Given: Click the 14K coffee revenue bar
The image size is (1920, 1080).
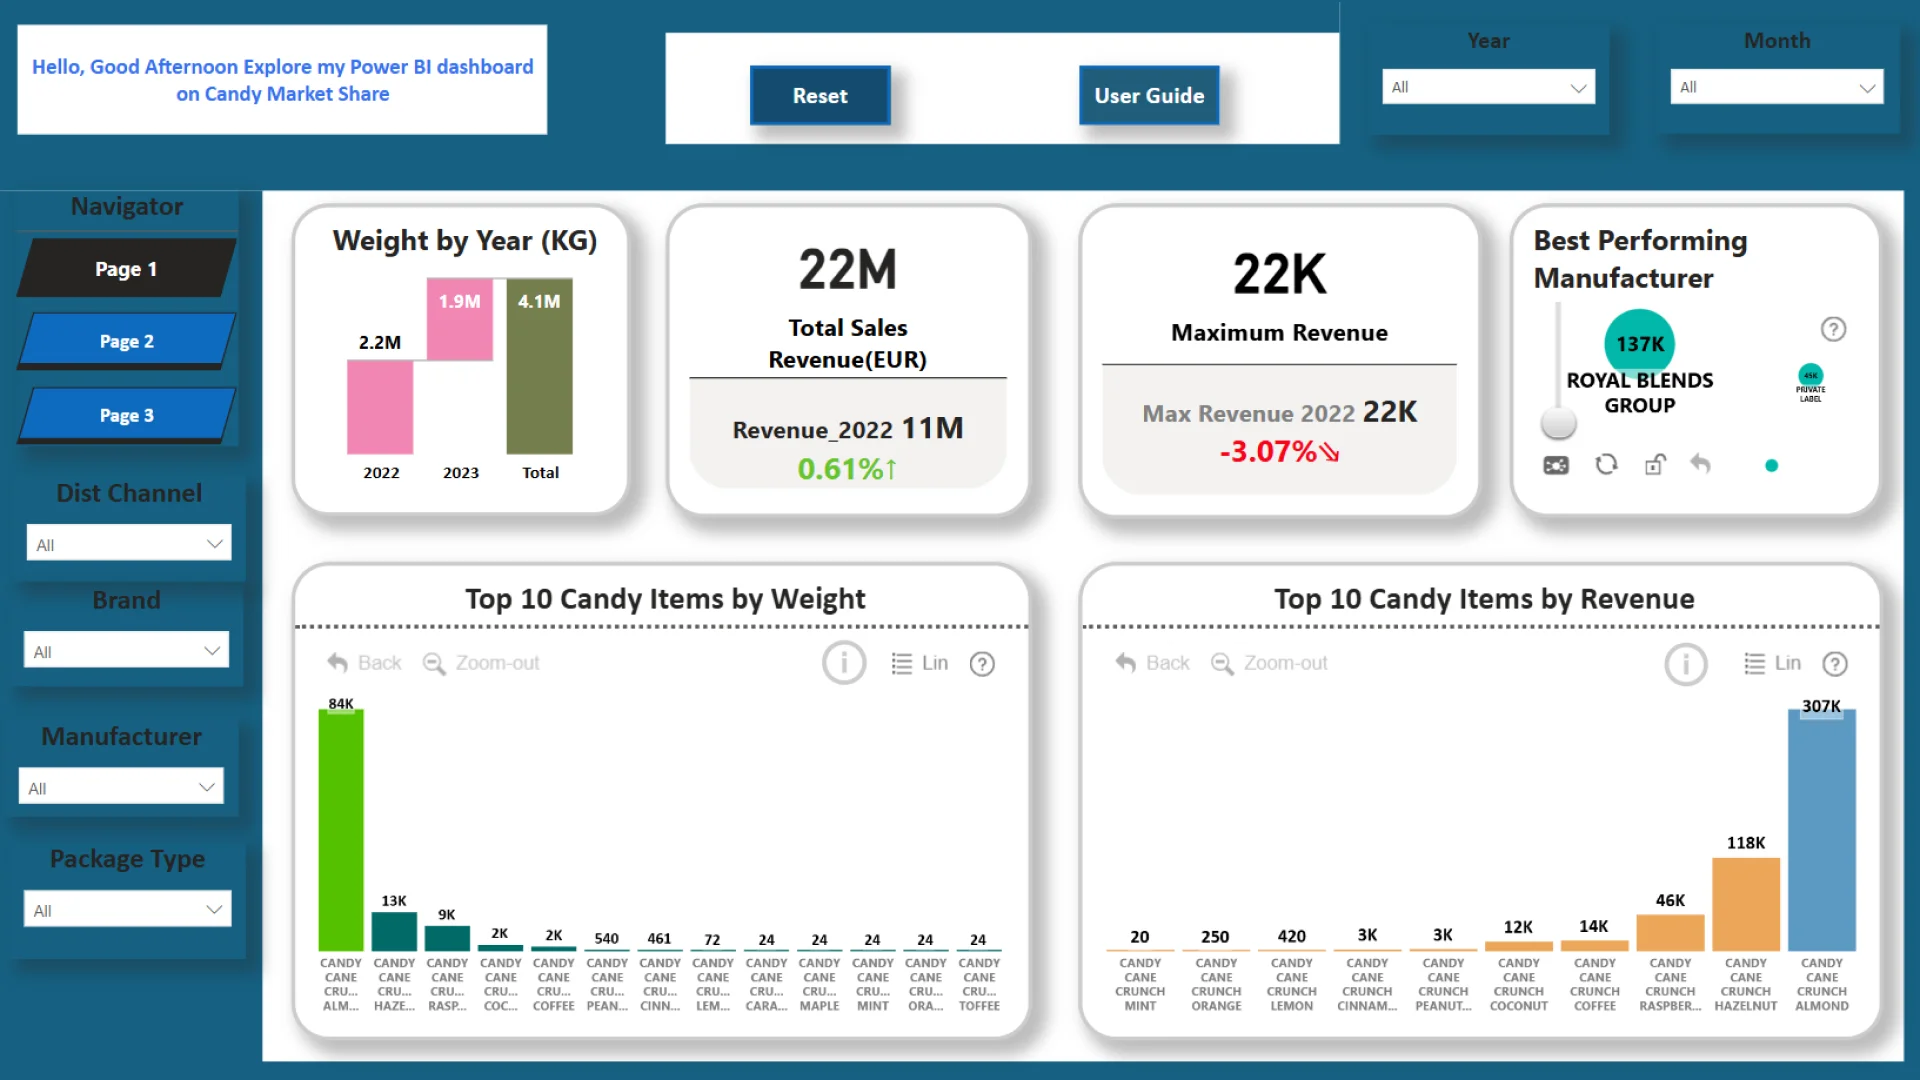Looking at the screenshot, I should 1594,946.
